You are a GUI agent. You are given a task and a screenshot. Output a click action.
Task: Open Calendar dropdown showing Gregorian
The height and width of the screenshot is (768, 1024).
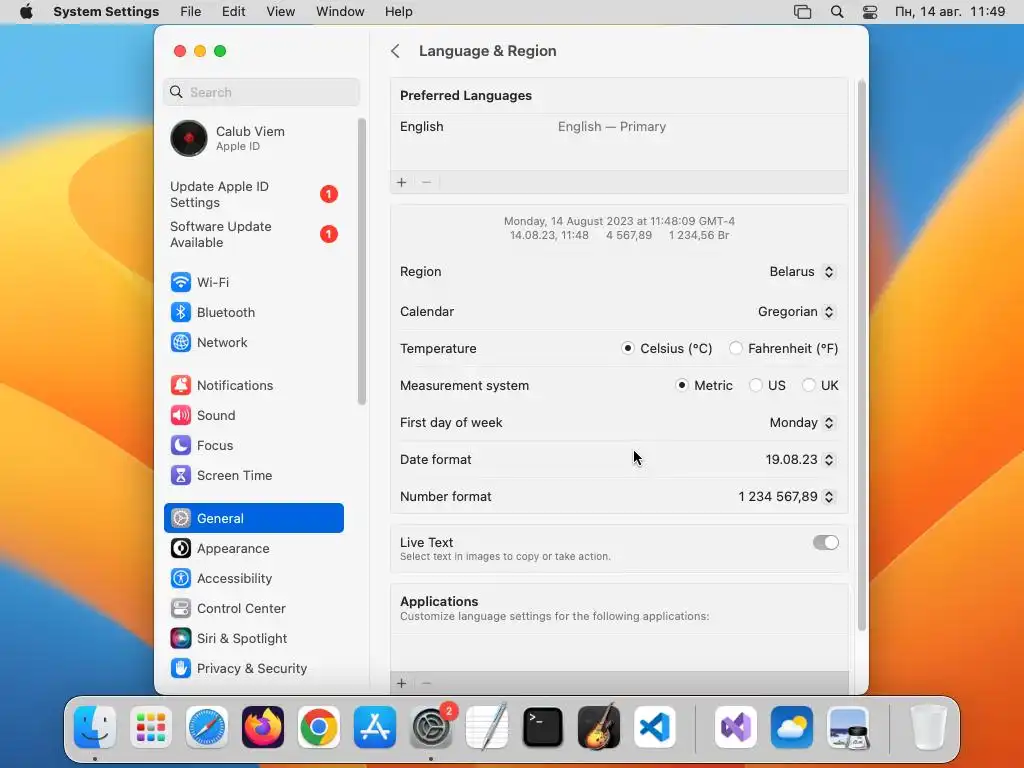pyautogui.click(x=796, y=312)
